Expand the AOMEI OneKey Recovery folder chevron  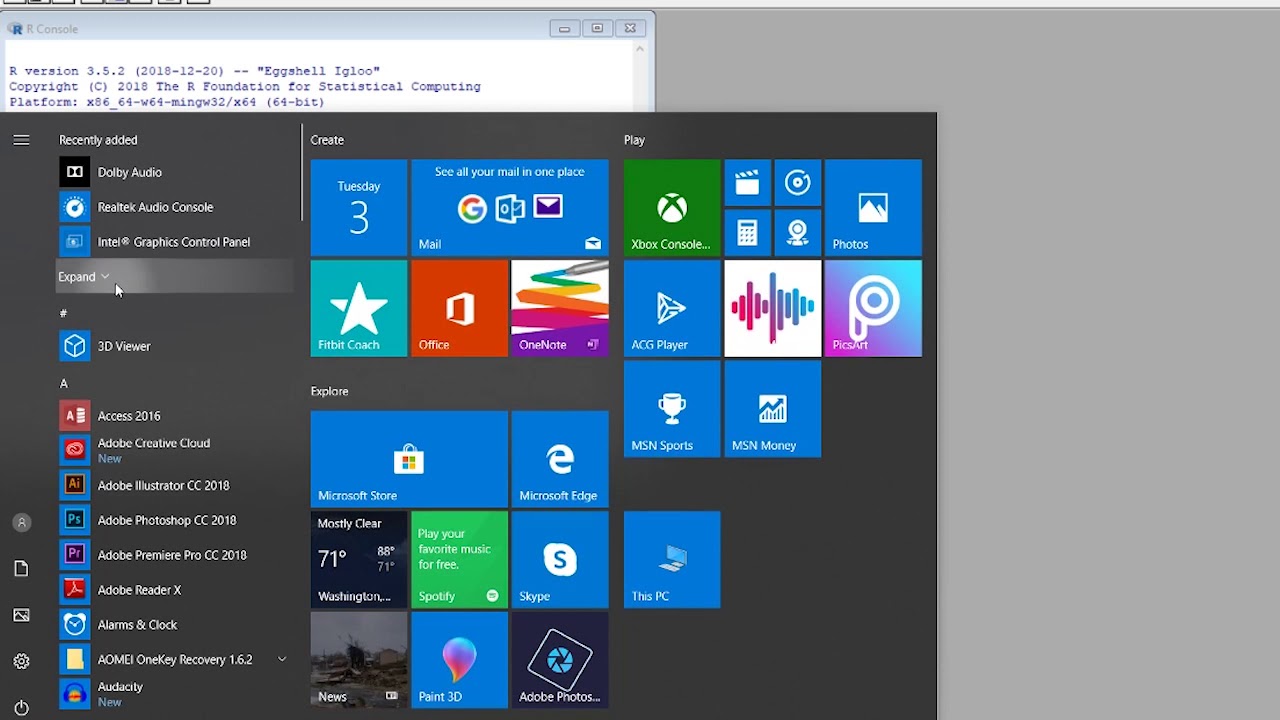pyautogui.click(x=282, y=659)
